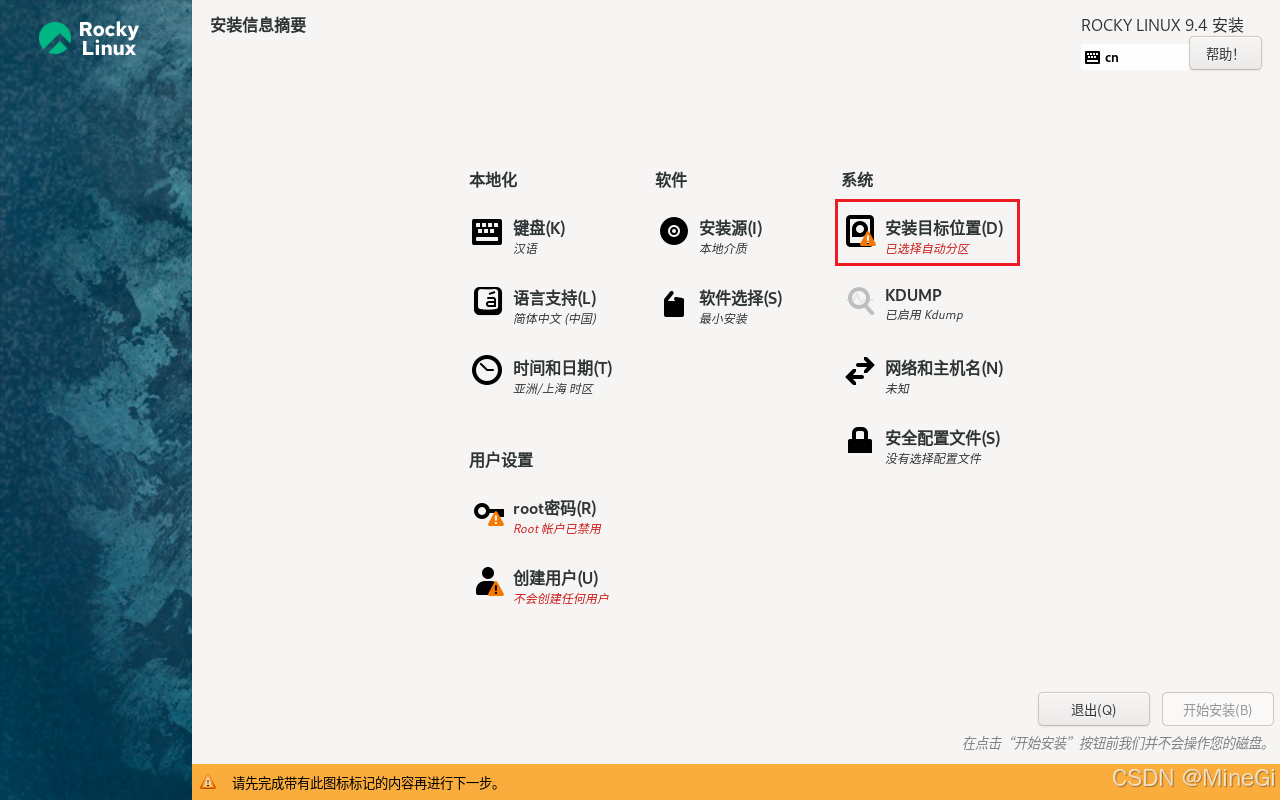The height and width of the screenshot is (800, 1280).
Task: Click the 安装信息摘要 title
Action: (x=258, y=25)
